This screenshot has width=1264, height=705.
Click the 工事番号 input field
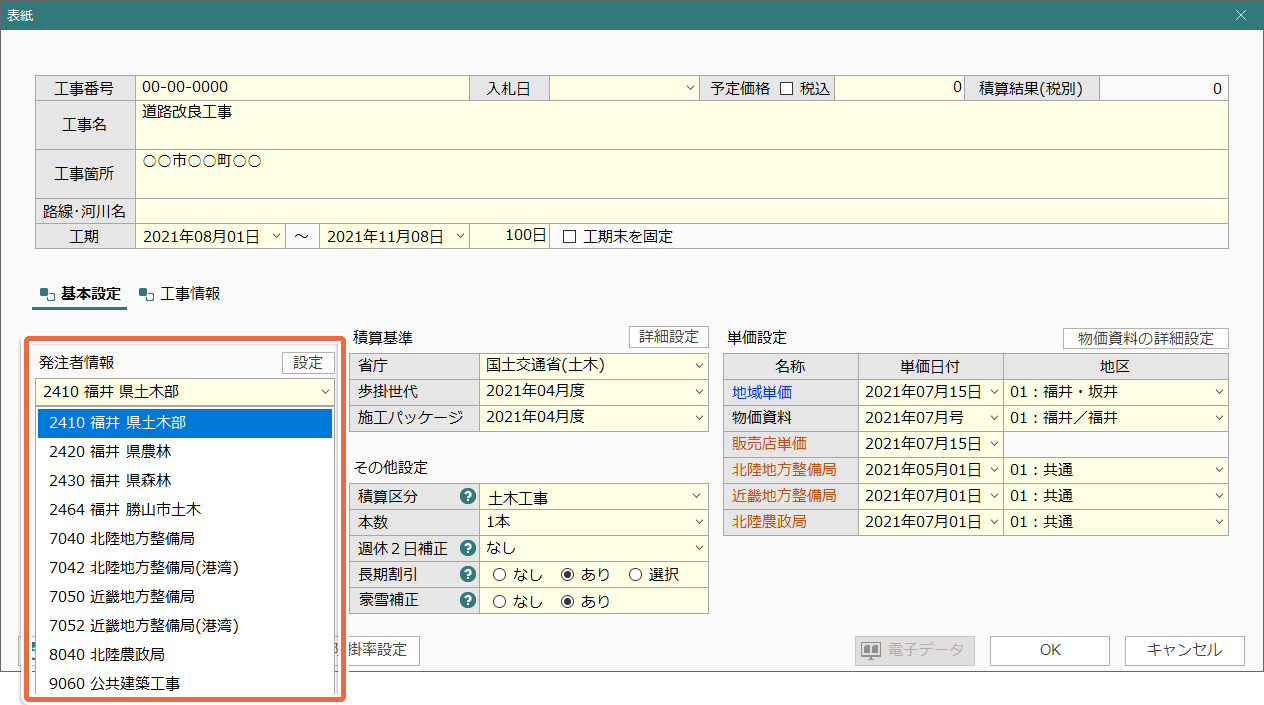pos(302,88)
